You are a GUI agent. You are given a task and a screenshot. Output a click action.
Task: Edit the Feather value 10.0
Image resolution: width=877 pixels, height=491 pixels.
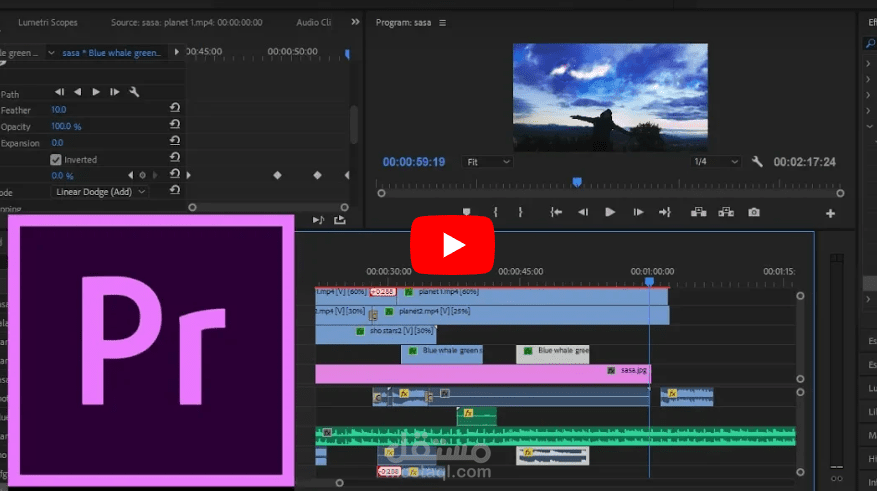[x=59, y=110]
